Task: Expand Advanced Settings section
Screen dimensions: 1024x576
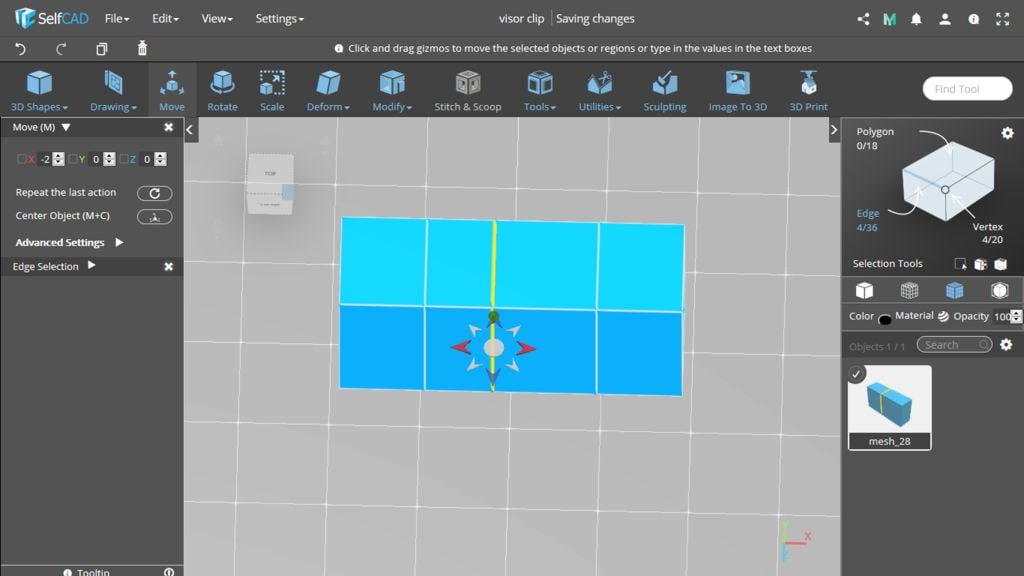Action: 119,242
